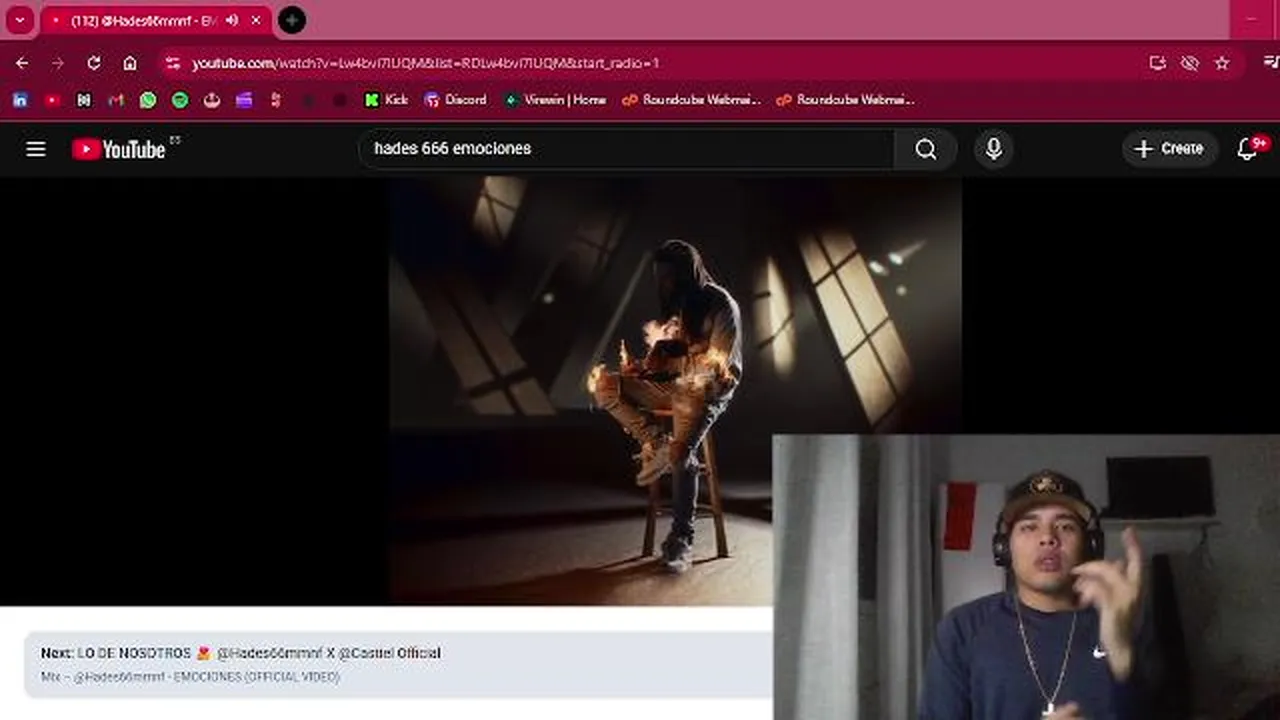
Task: Click the magnifier search button
Action: click(926, 149)
